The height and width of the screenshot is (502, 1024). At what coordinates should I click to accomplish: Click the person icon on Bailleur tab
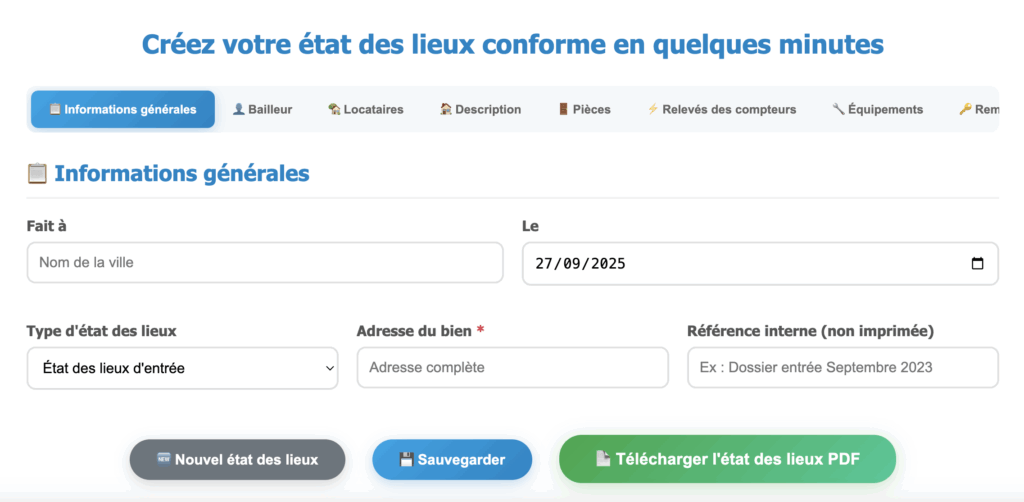point(239,109)
